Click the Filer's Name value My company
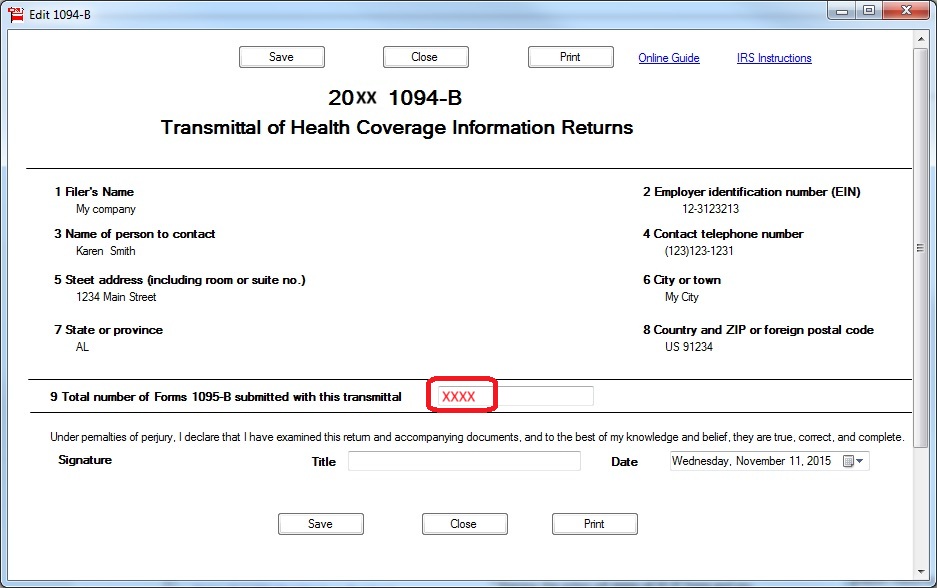The width and height of the screenshot is (937, 588). pos(106,210)
